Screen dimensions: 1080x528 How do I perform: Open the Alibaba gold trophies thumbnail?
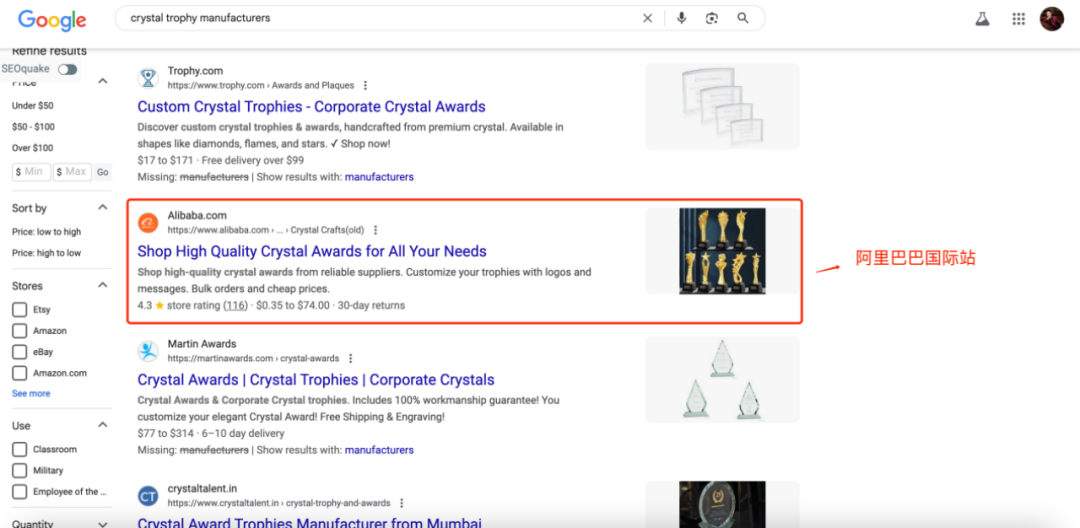tap(723, 251)
